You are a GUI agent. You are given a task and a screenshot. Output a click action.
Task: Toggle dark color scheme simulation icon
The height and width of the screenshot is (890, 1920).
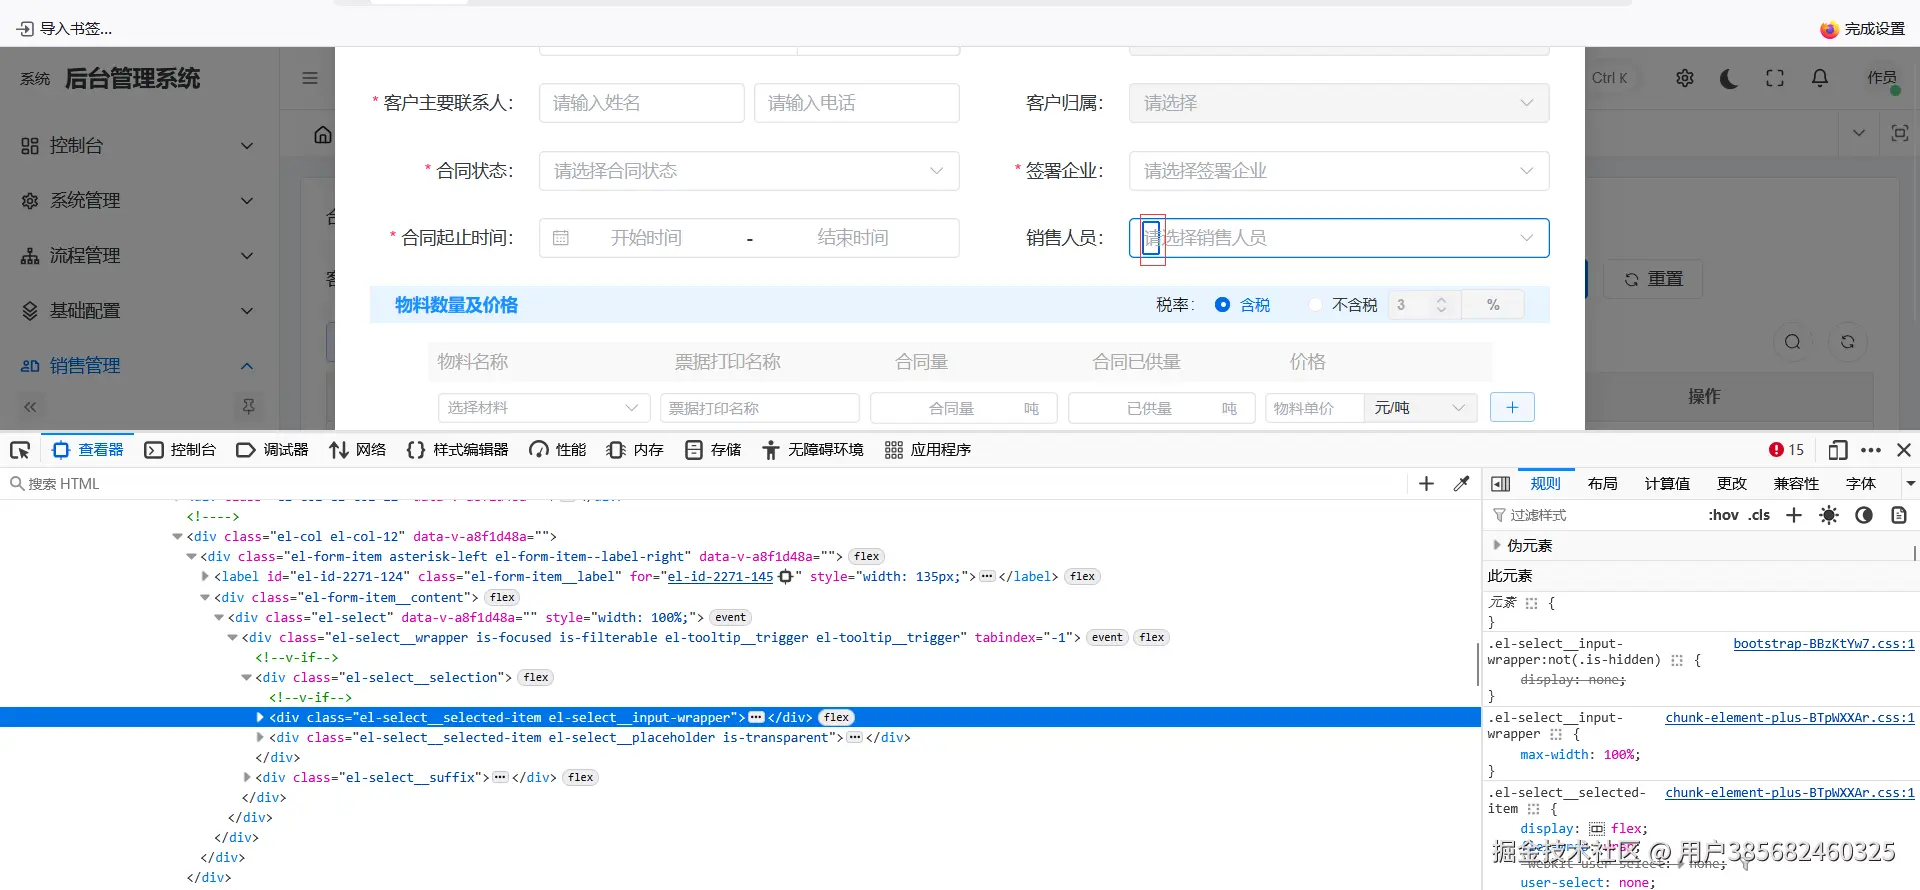[x=1864, y=515]
